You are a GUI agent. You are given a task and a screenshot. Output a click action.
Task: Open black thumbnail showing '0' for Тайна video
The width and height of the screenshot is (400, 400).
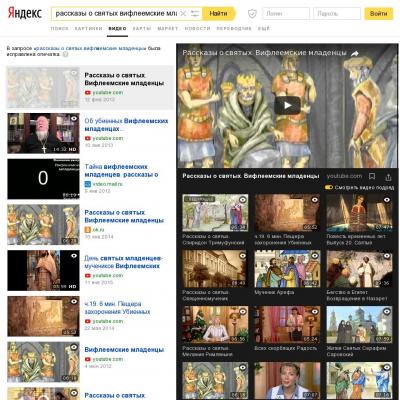(x=43, y=179)
